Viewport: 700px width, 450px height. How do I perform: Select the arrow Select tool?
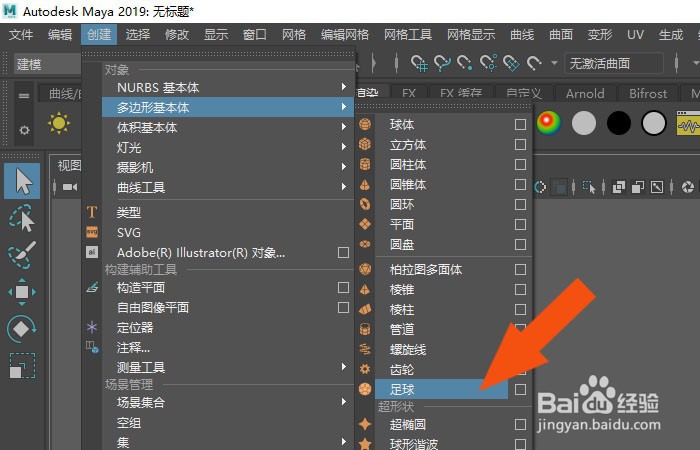click(22, 181)
